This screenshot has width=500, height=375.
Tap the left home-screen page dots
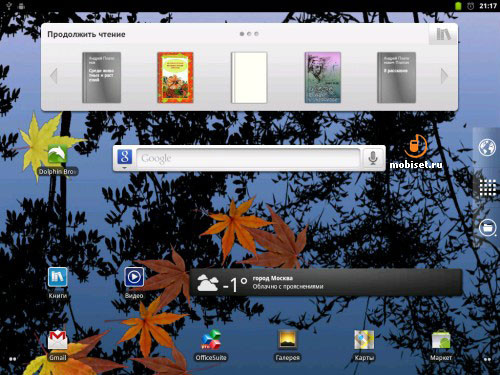(x=12, y=359)
